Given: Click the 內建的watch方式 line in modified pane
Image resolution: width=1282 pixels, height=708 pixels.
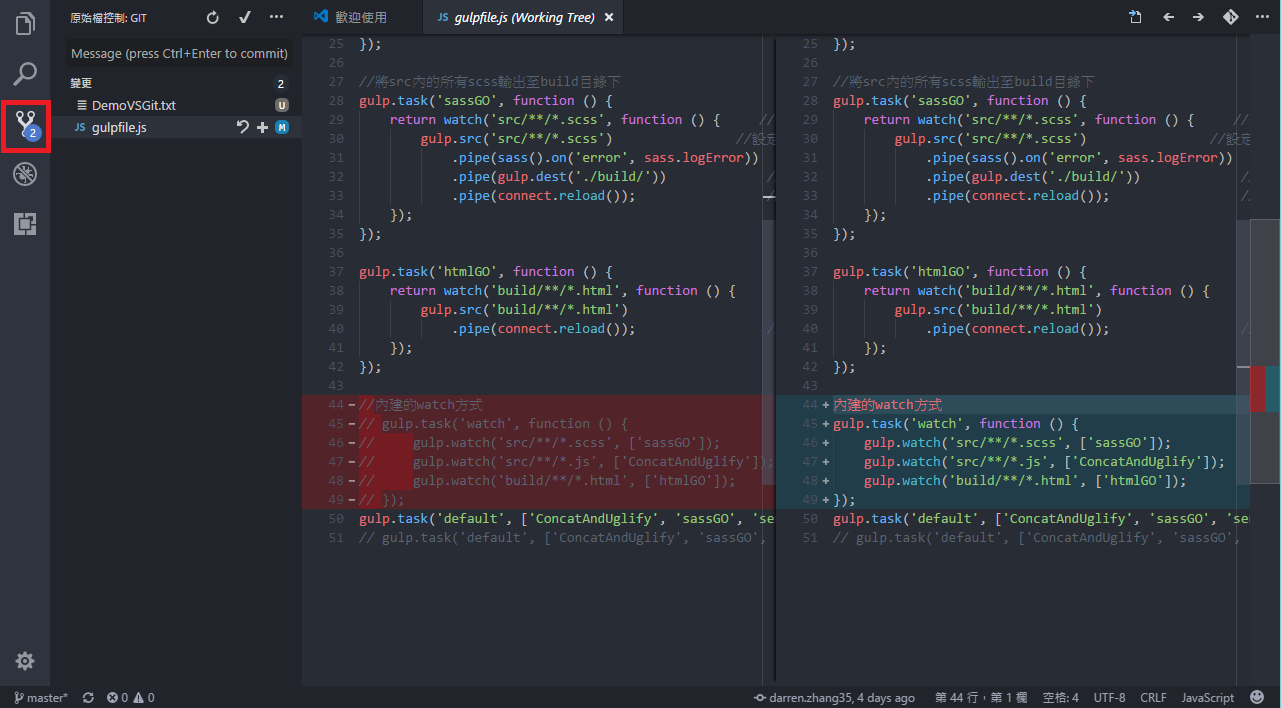Looking at the screenshot, I should (888, 405).
